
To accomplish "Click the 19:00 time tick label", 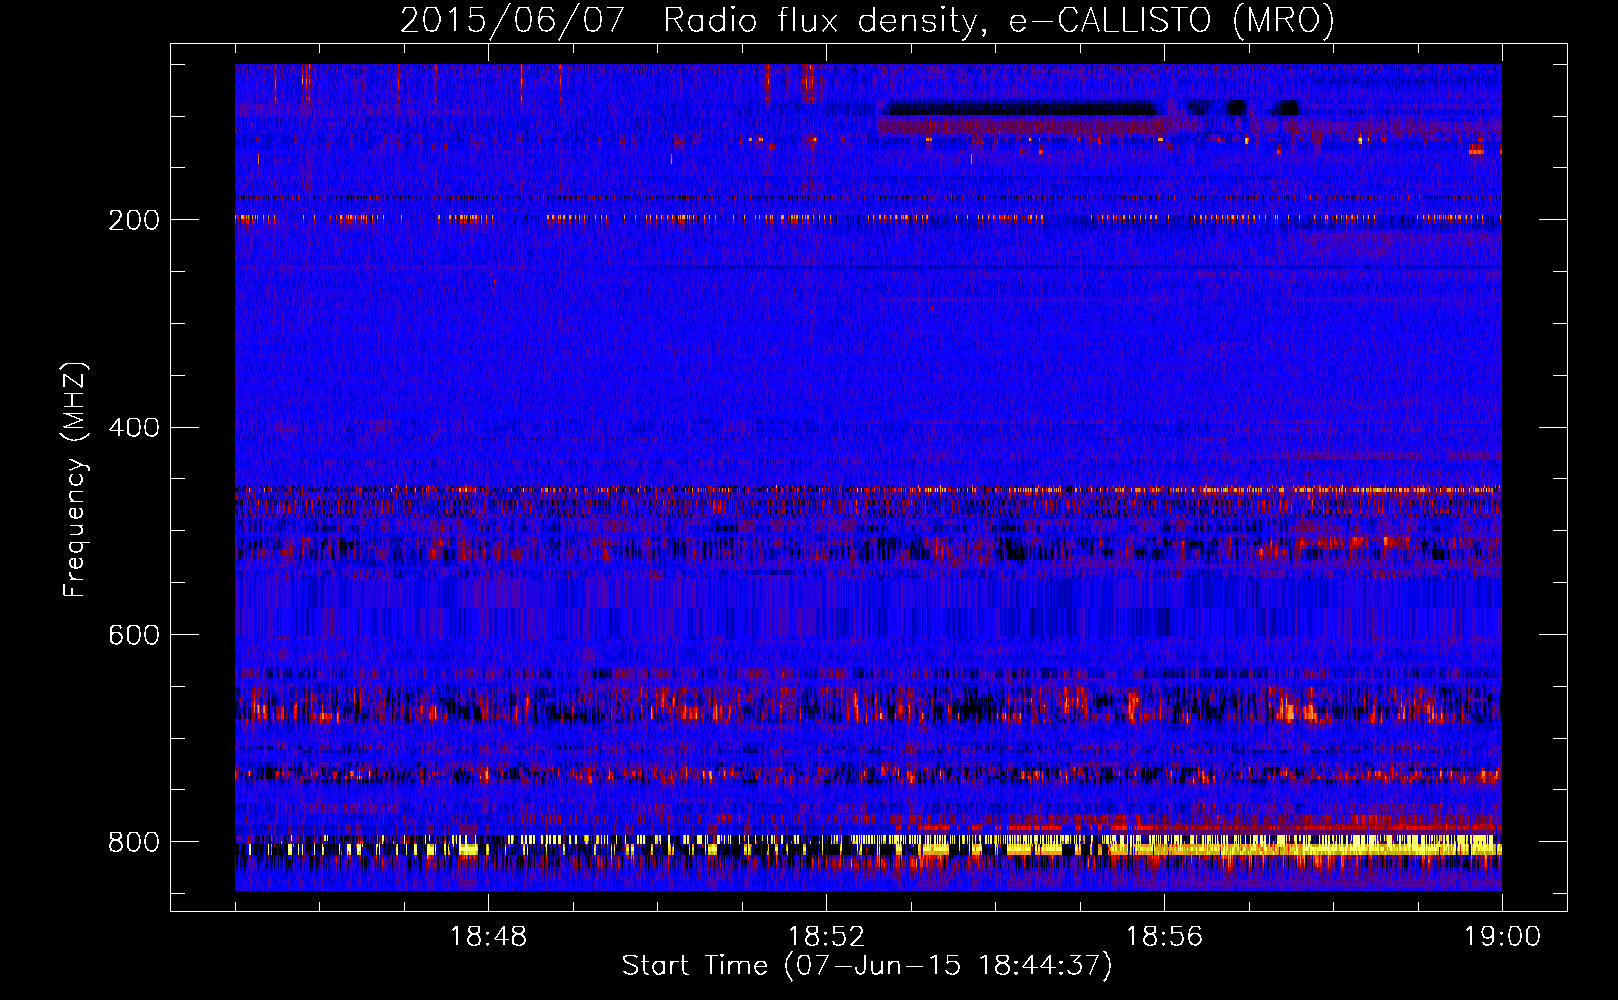I will [1502, 937].
